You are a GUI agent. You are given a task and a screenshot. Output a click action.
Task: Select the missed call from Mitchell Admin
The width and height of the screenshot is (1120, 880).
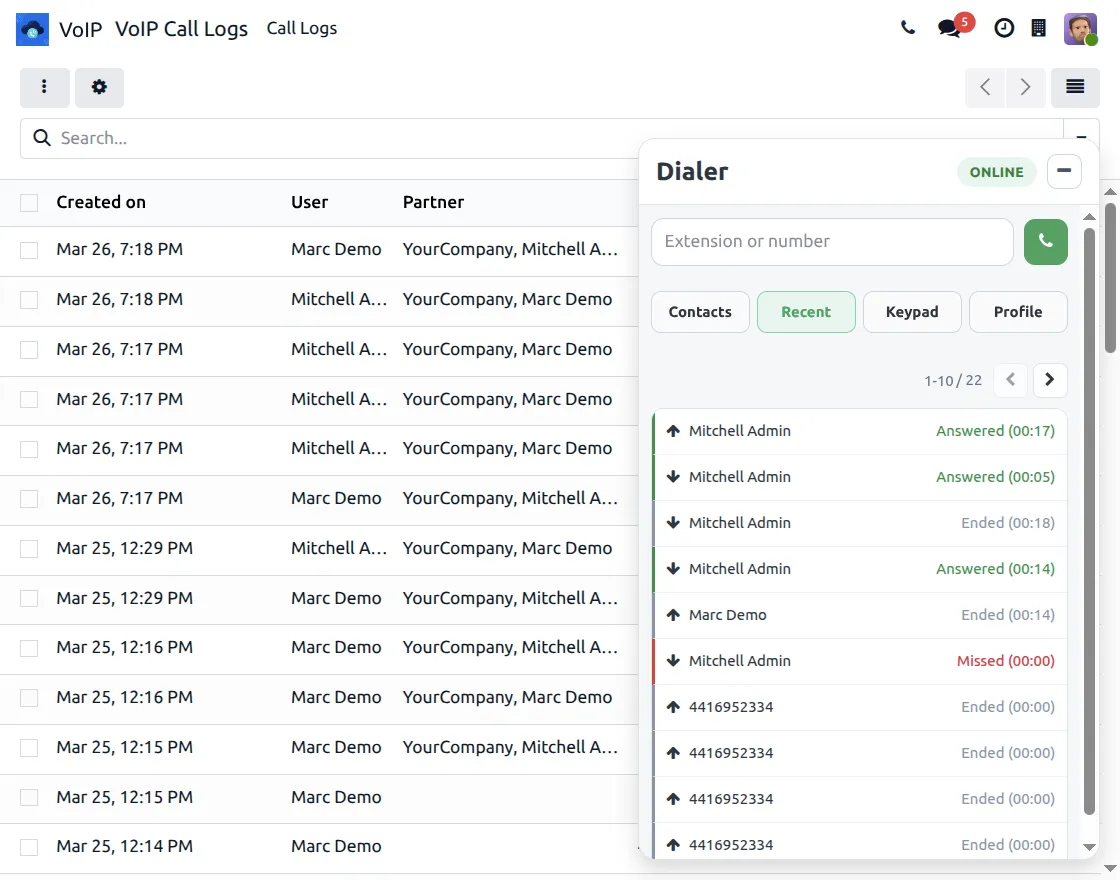[860, 661]
